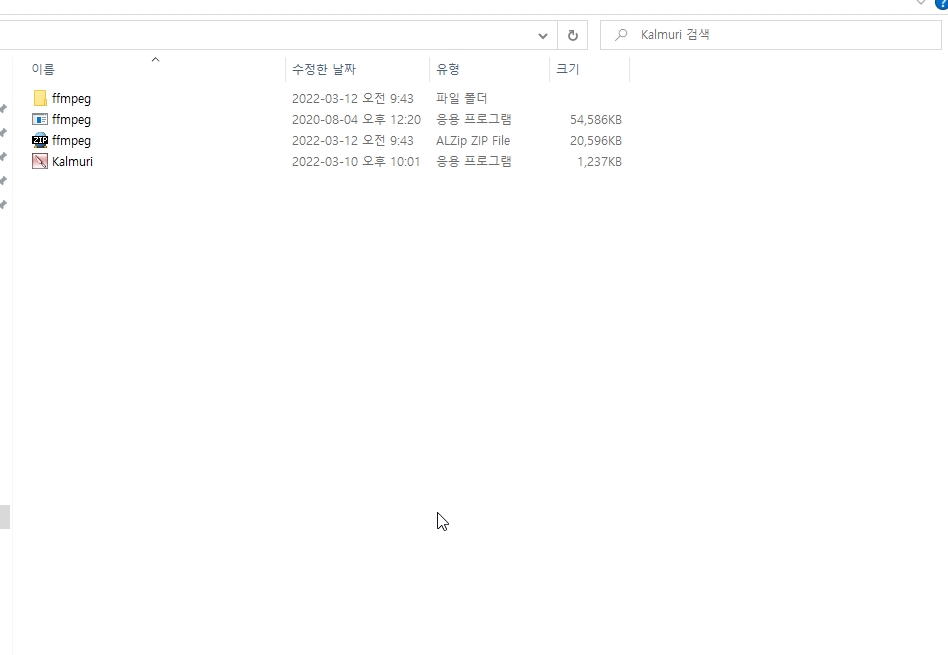Viewport: 948px width, 655px height.
Task: Click the magnifier icon in the search box
Action: pos(622,35)
